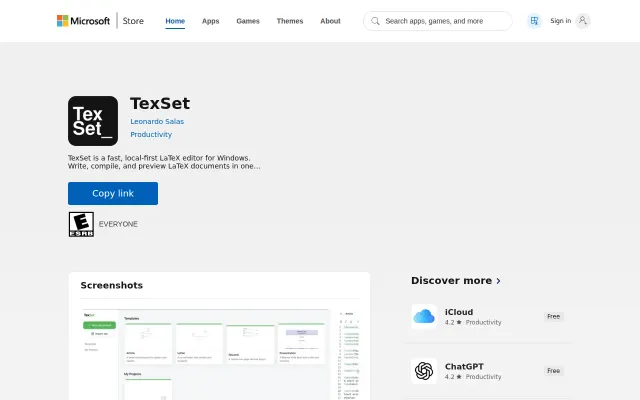Click the iCloud Free badge
This screenshot has width=640, height=400.
[x=553, y=316]
